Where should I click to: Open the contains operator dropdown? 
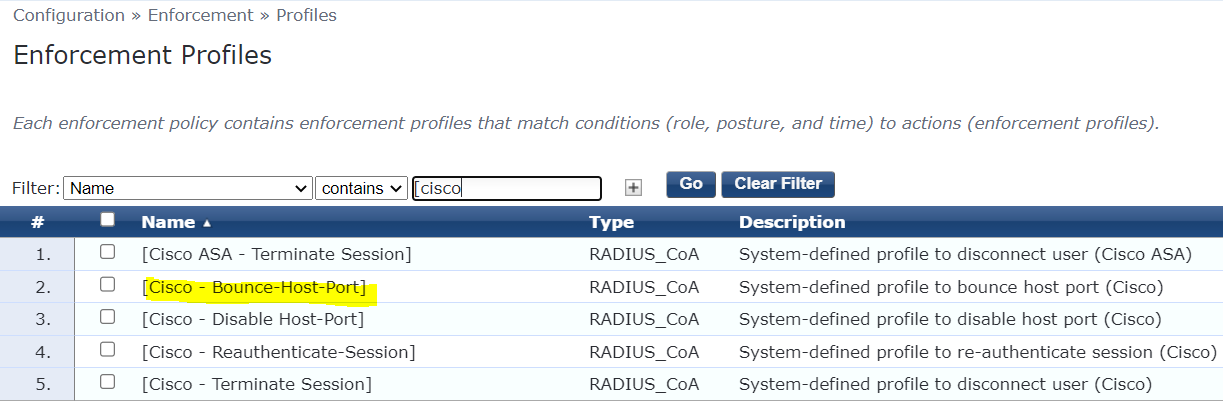tap(361, 188)
